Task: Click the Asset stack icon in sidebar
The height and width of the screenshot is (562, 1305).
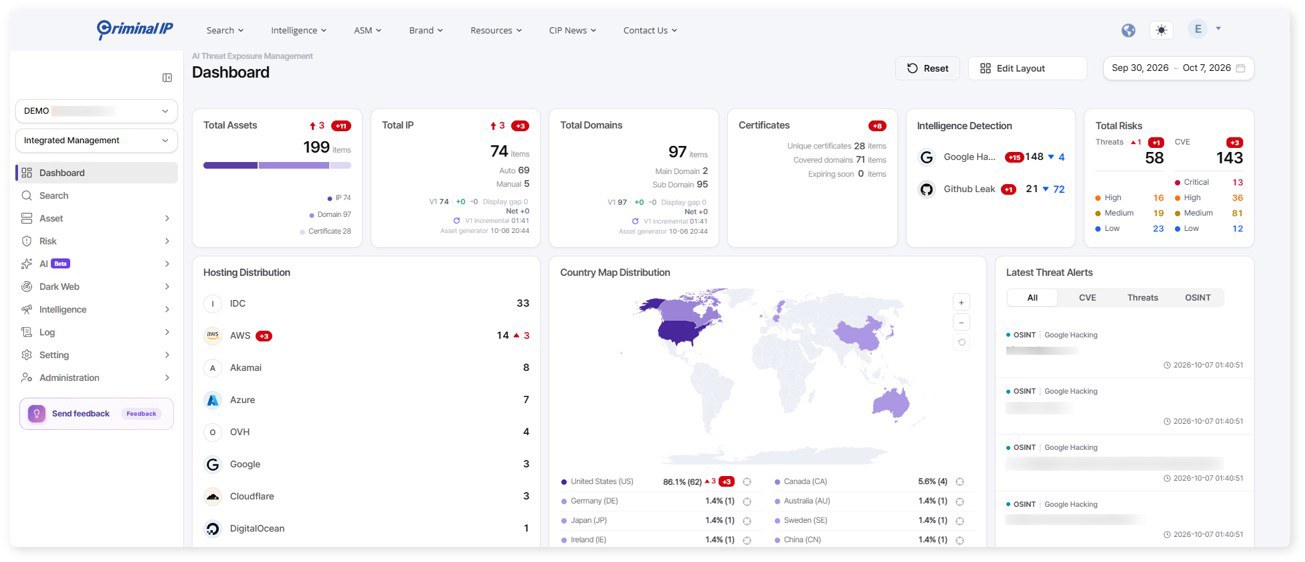Action: (27, 218)
